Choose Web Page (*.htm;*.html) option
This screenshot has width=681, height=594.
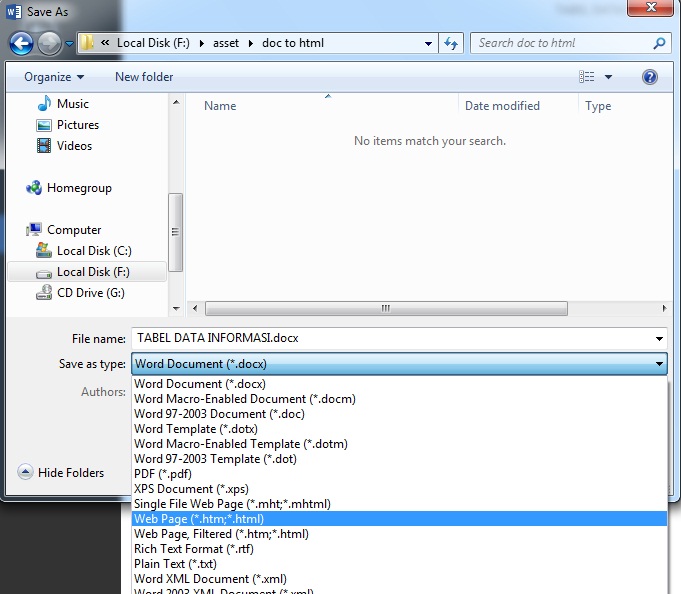pyautogui.click(x=399, y=519)
